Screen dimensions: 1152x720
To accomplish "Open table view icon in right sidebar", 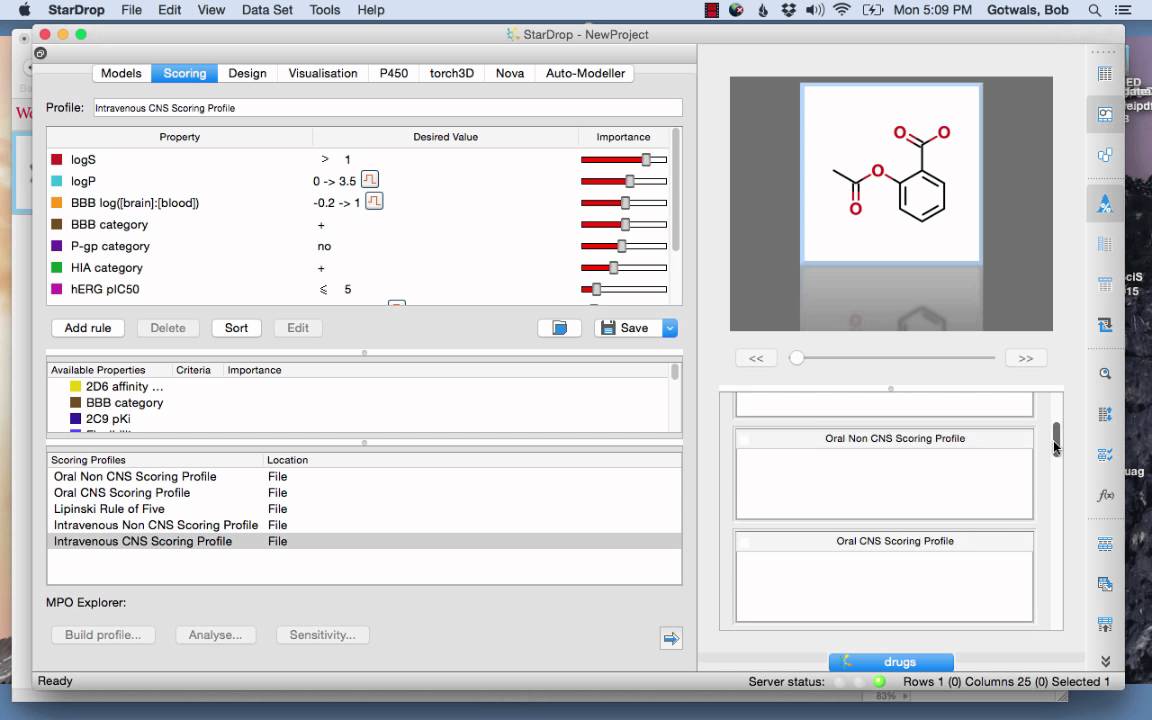I will (1104, 73).
